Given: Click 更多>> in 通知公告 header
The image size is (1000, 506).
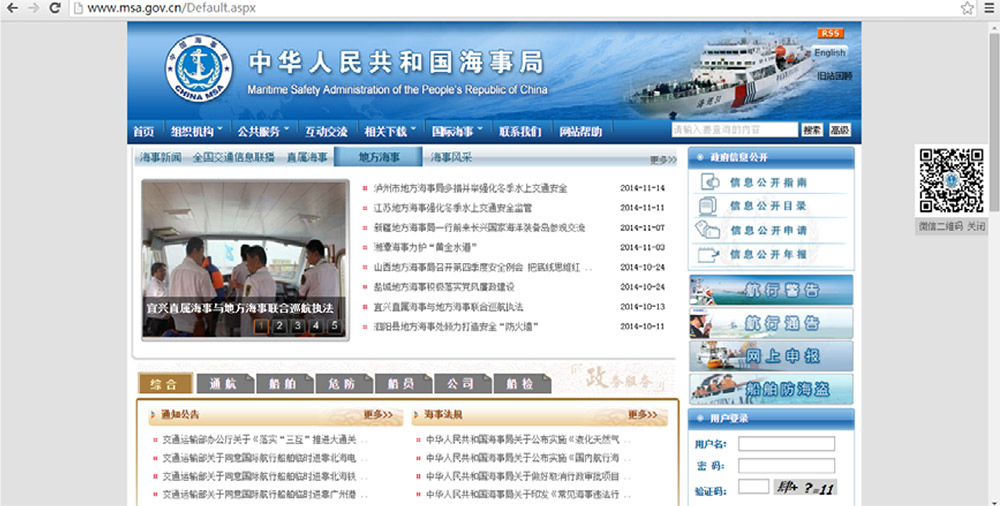Looking at the screenshot, I should 378,415.
